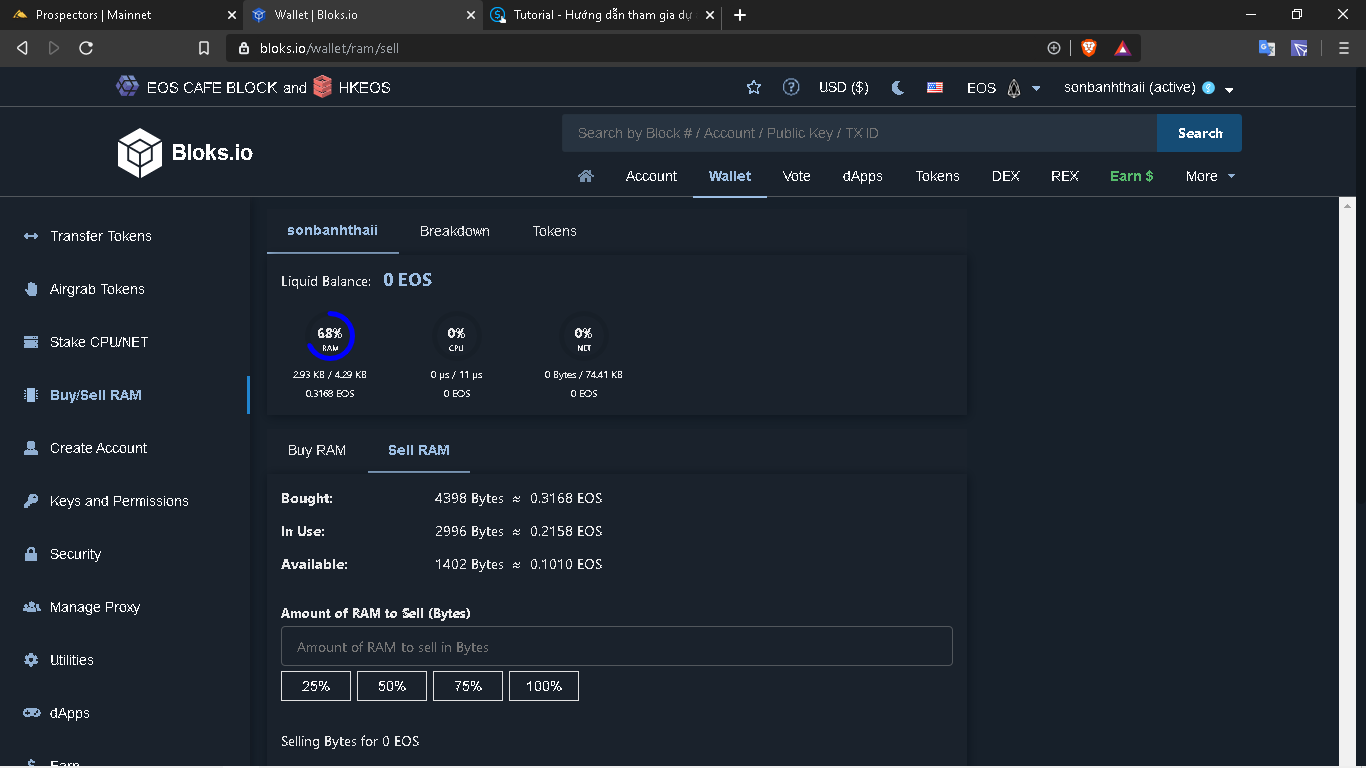The height and width of the screenshot is (768, 1366).
Task: Go back to previous page
Action: (x=22, y=48)
